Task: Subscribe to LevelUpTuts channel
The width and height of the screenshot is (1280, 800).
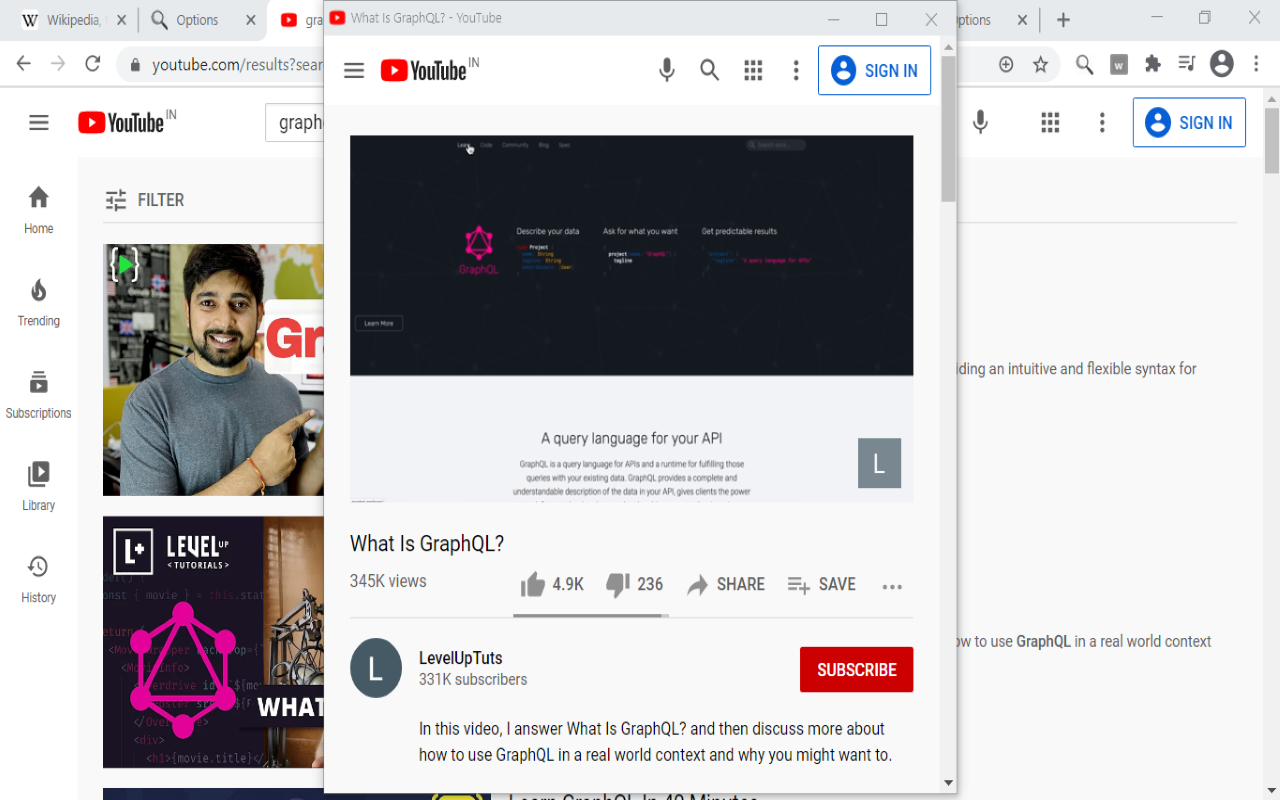Action: coord(856,670)
